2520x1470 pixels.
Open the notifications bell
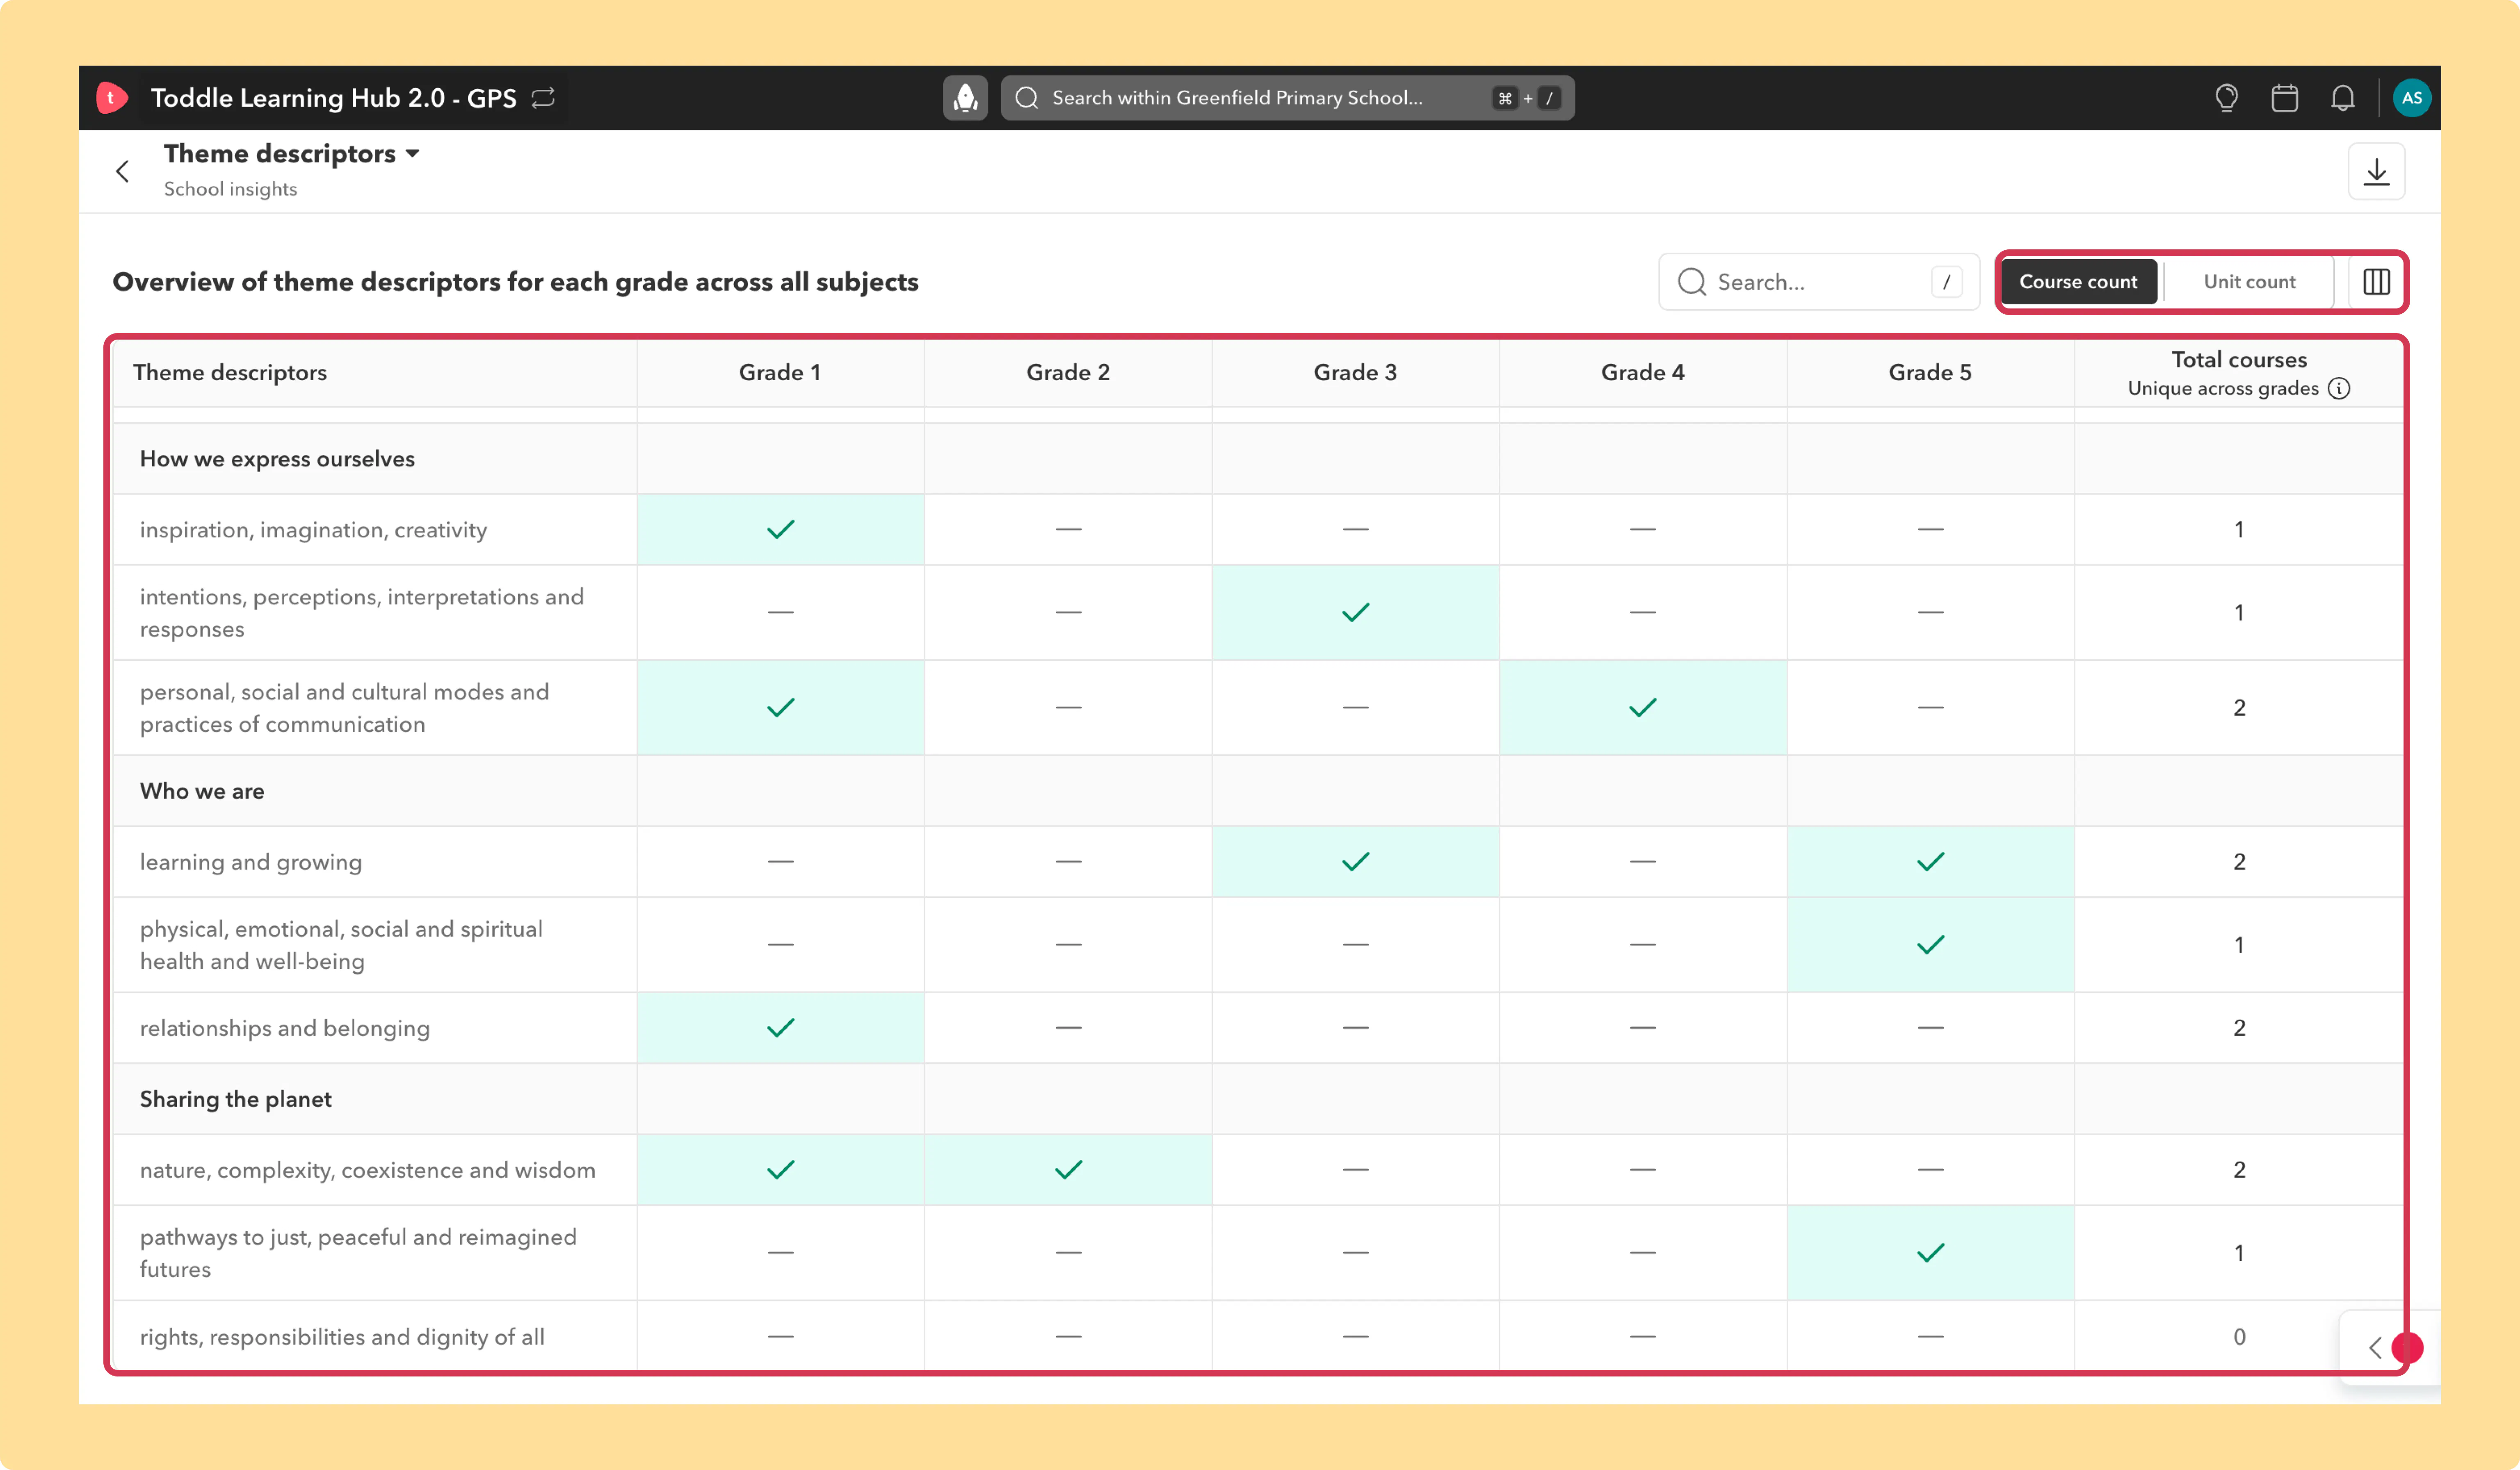click(x=2342, y=98)
